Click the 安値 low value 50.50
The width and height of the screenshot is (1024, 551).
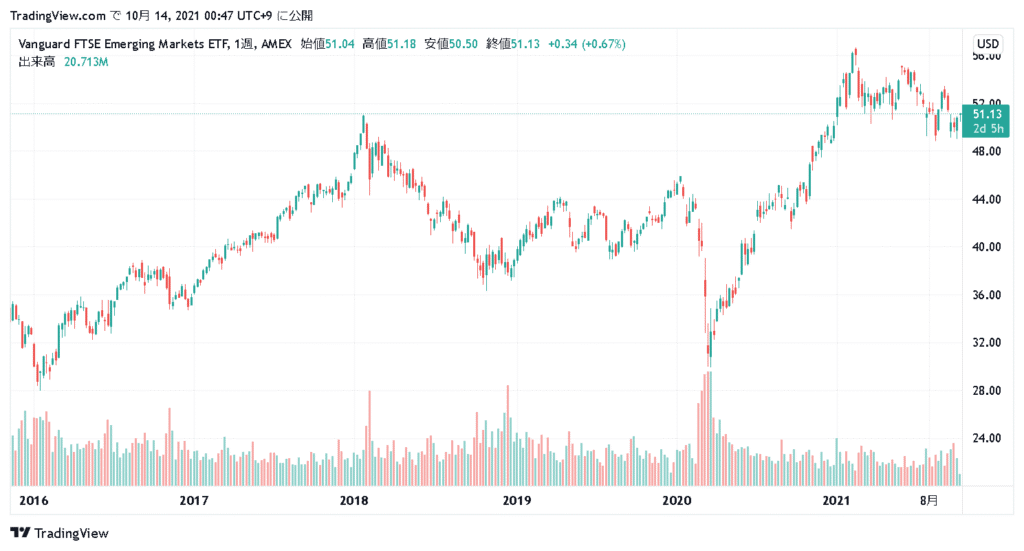point(463,44)
